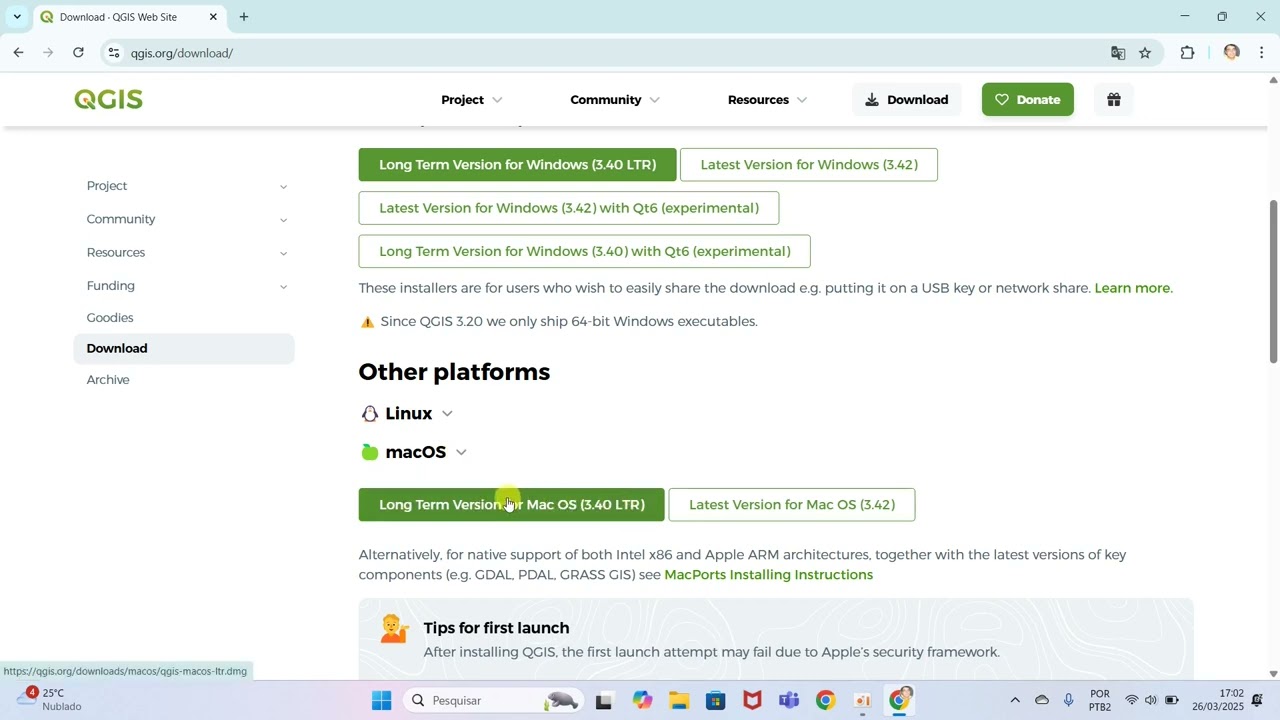1280x720 pixels.
Task: Toggle the Linux platform section
Action: tap(407, 413)
